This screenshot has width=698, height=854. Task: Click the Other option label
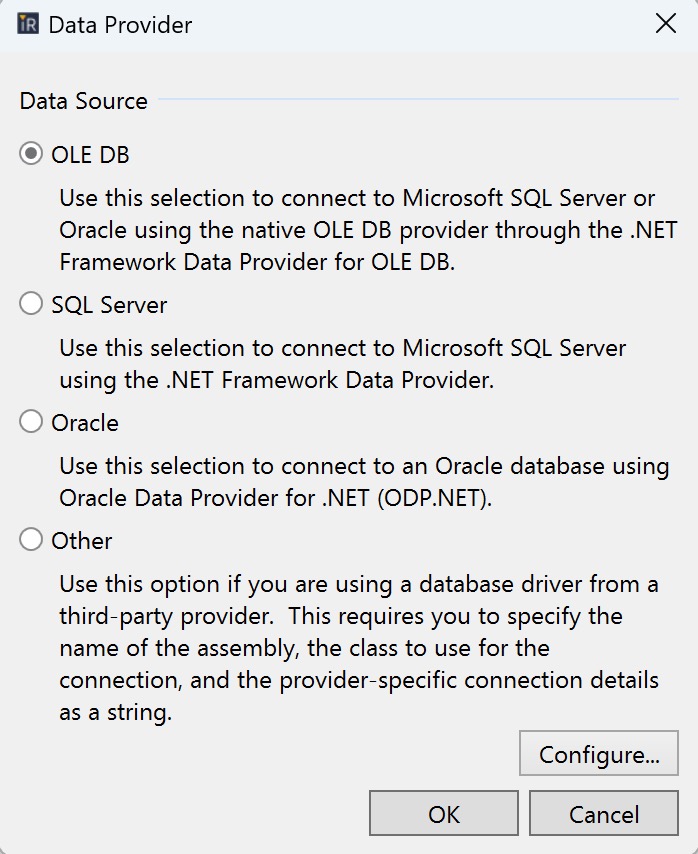[x=85, y=540]
